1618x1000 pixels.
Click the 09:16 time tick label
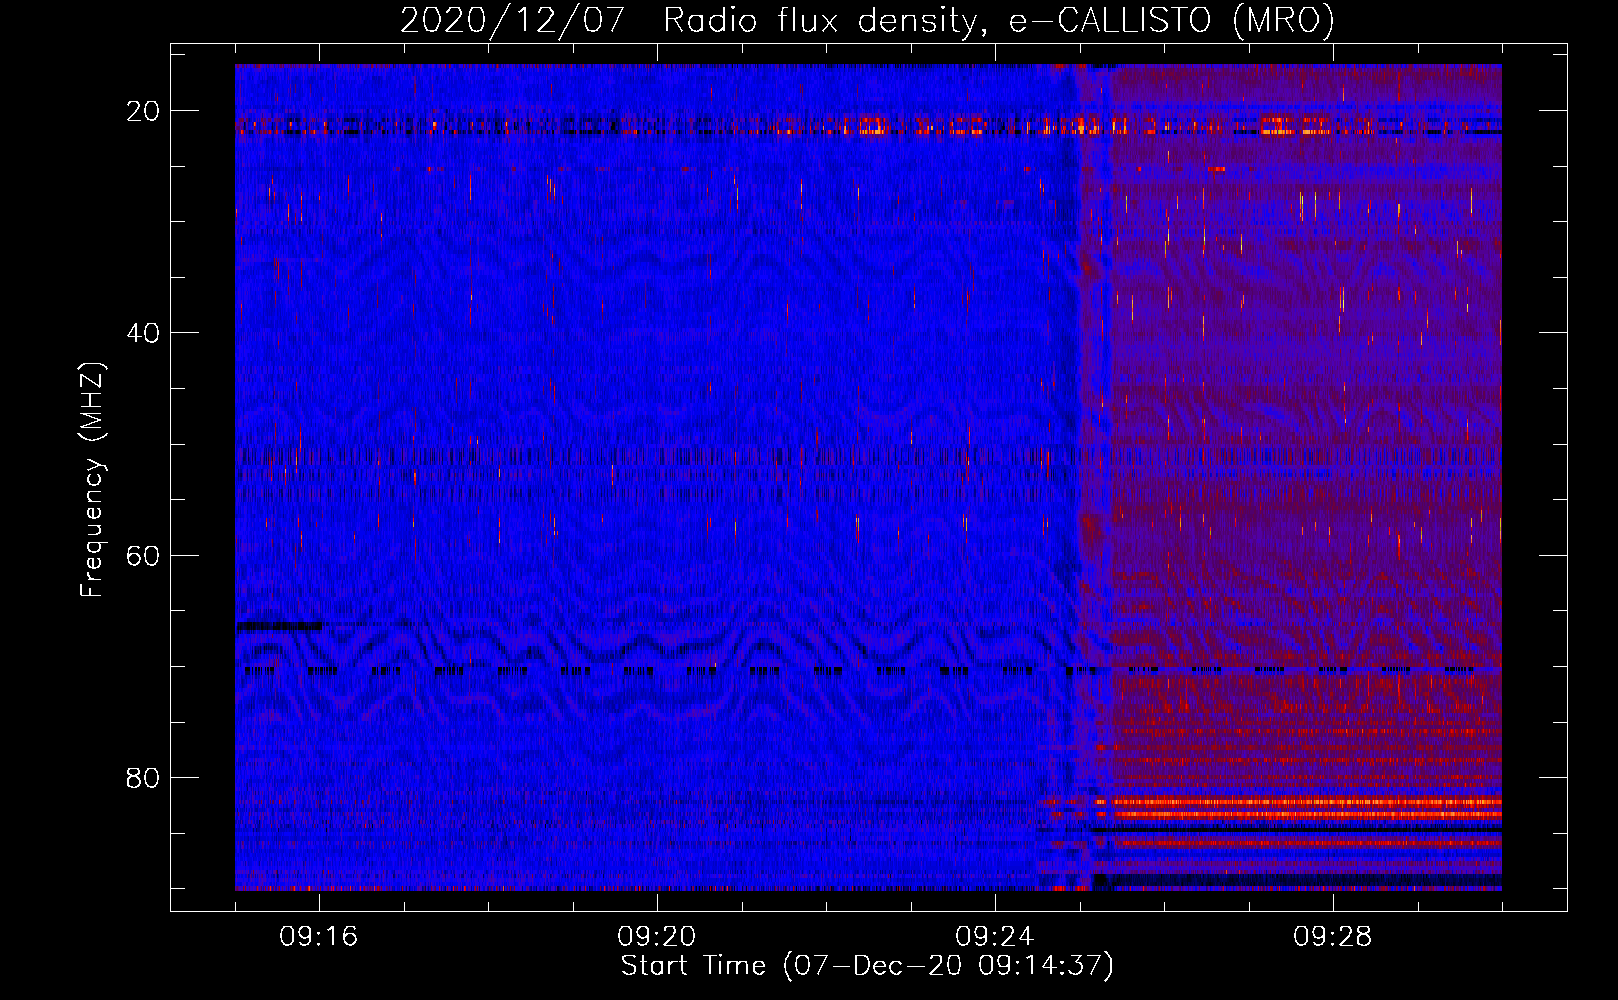319,937
